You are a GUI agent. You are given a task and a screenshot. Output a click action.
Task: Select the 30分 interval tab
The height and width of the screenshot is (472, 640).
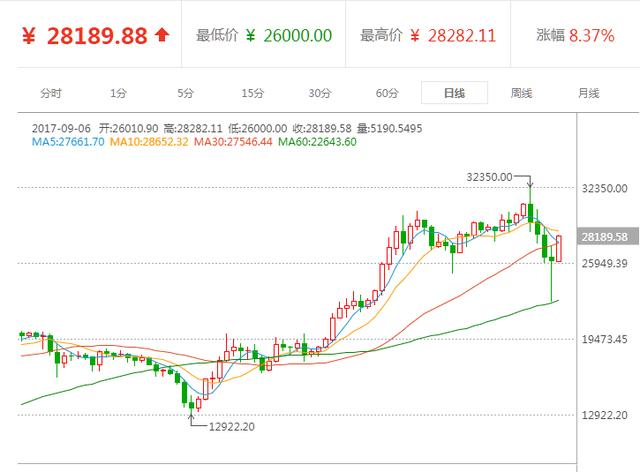(320, 93)
